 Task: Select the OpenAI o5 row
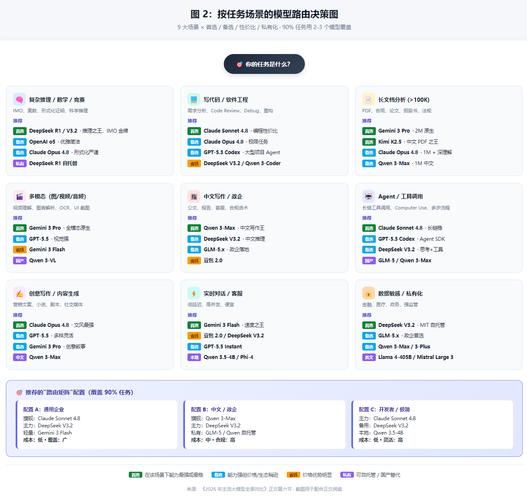[x=47, y=142]
